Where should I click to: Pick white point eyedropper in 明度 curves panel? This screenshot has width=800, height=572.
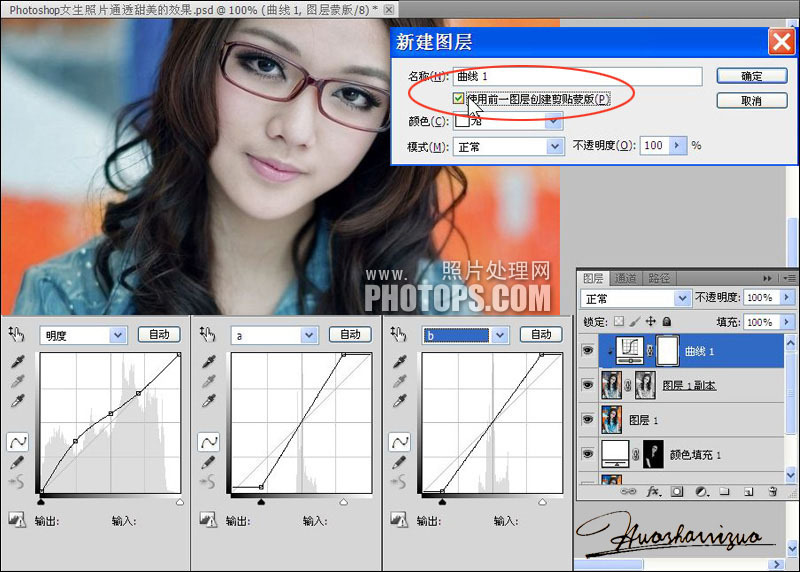point(18,401)
